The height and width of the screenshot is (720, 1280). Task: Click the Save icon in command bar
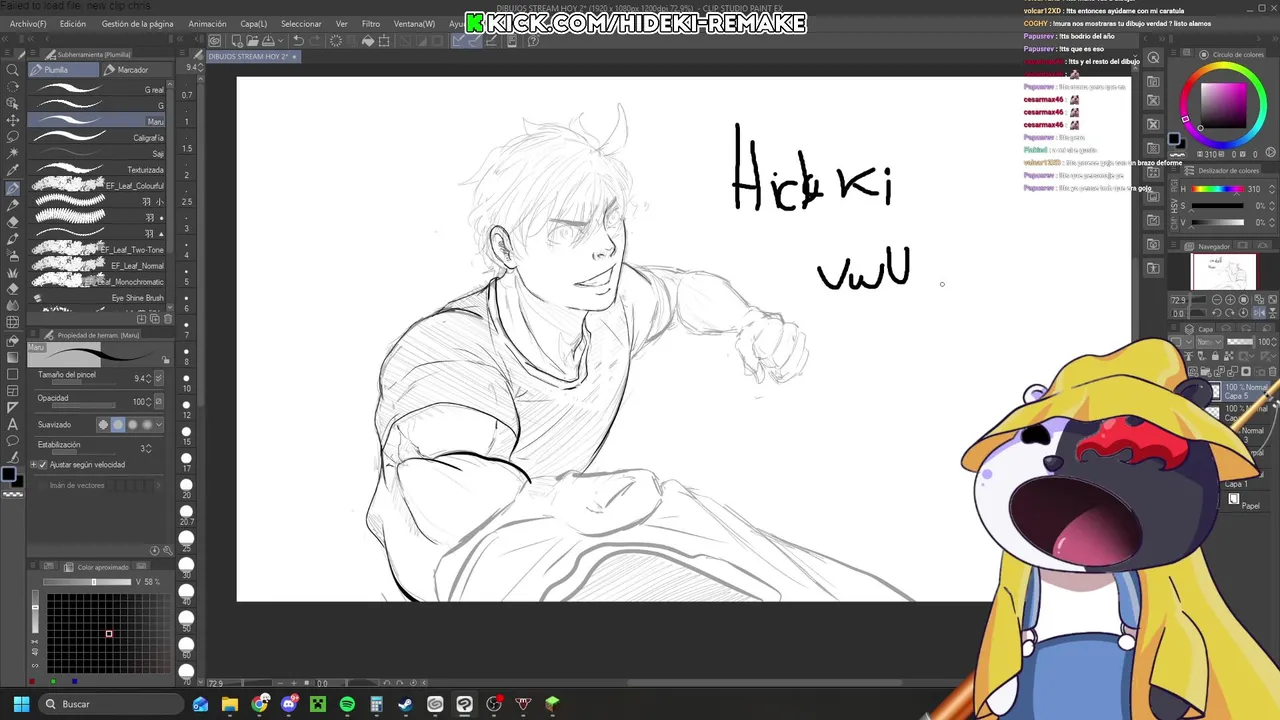click(x=267, y=41)
